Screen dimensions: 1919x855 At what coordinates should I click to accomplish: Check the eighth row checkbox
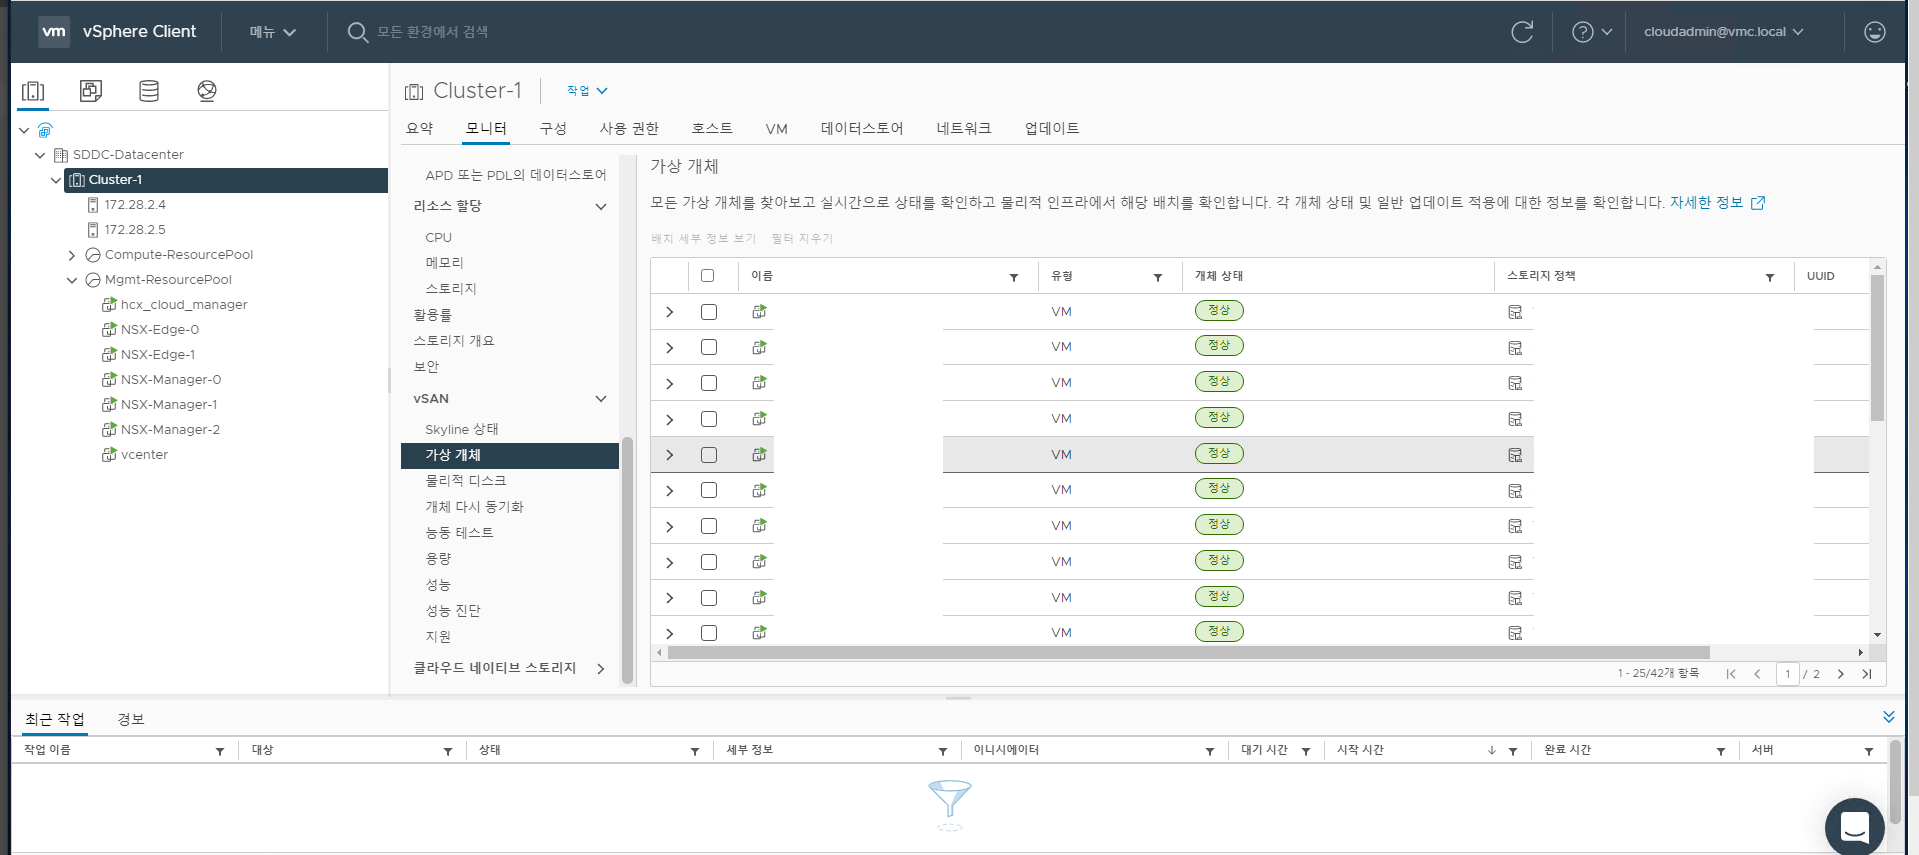click(709, 562)
